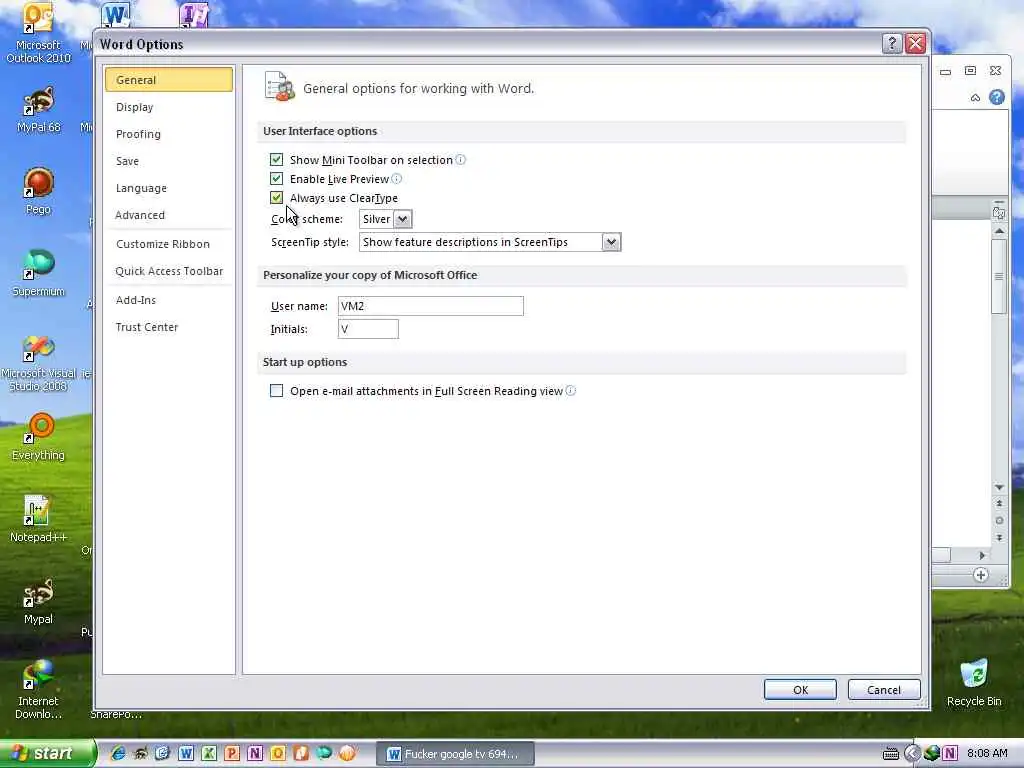The width and height of the screenshot is (1024, 768).
Task: Open the MyPal 68 desktop icon
Action: coord(38,109)
